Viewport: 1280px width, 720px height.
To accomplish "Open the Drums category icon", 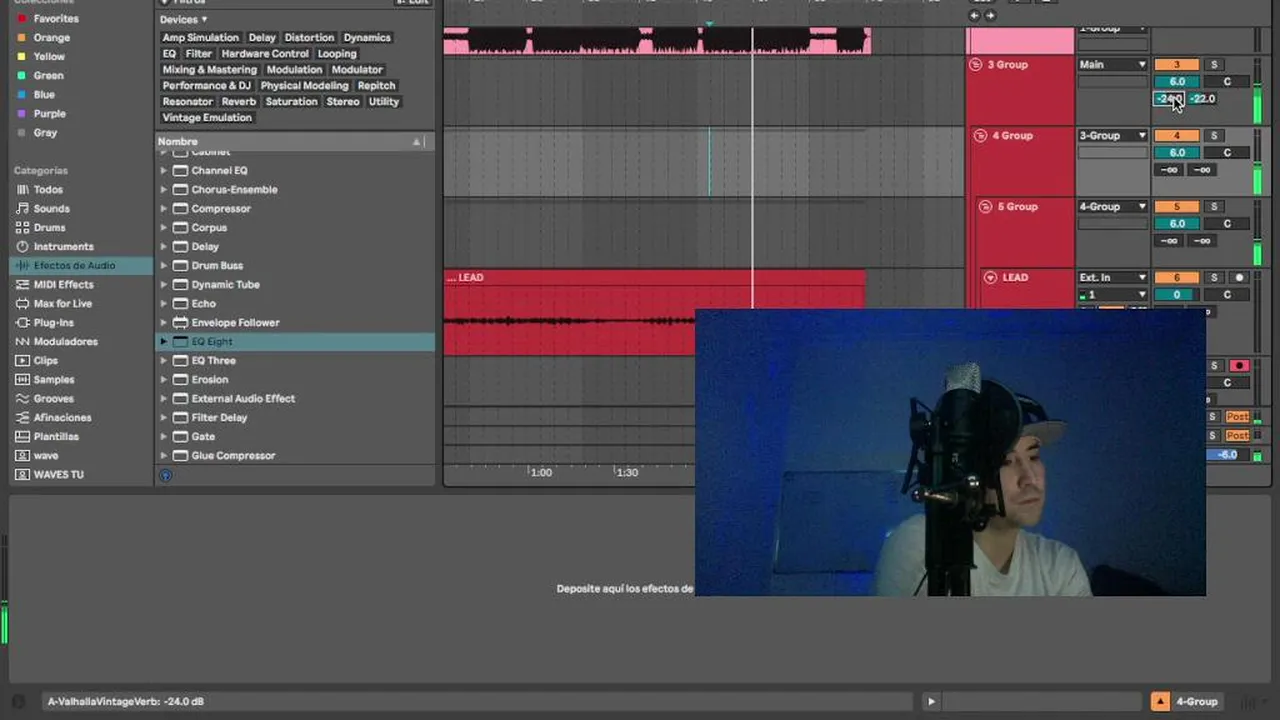I will [22, 228].
